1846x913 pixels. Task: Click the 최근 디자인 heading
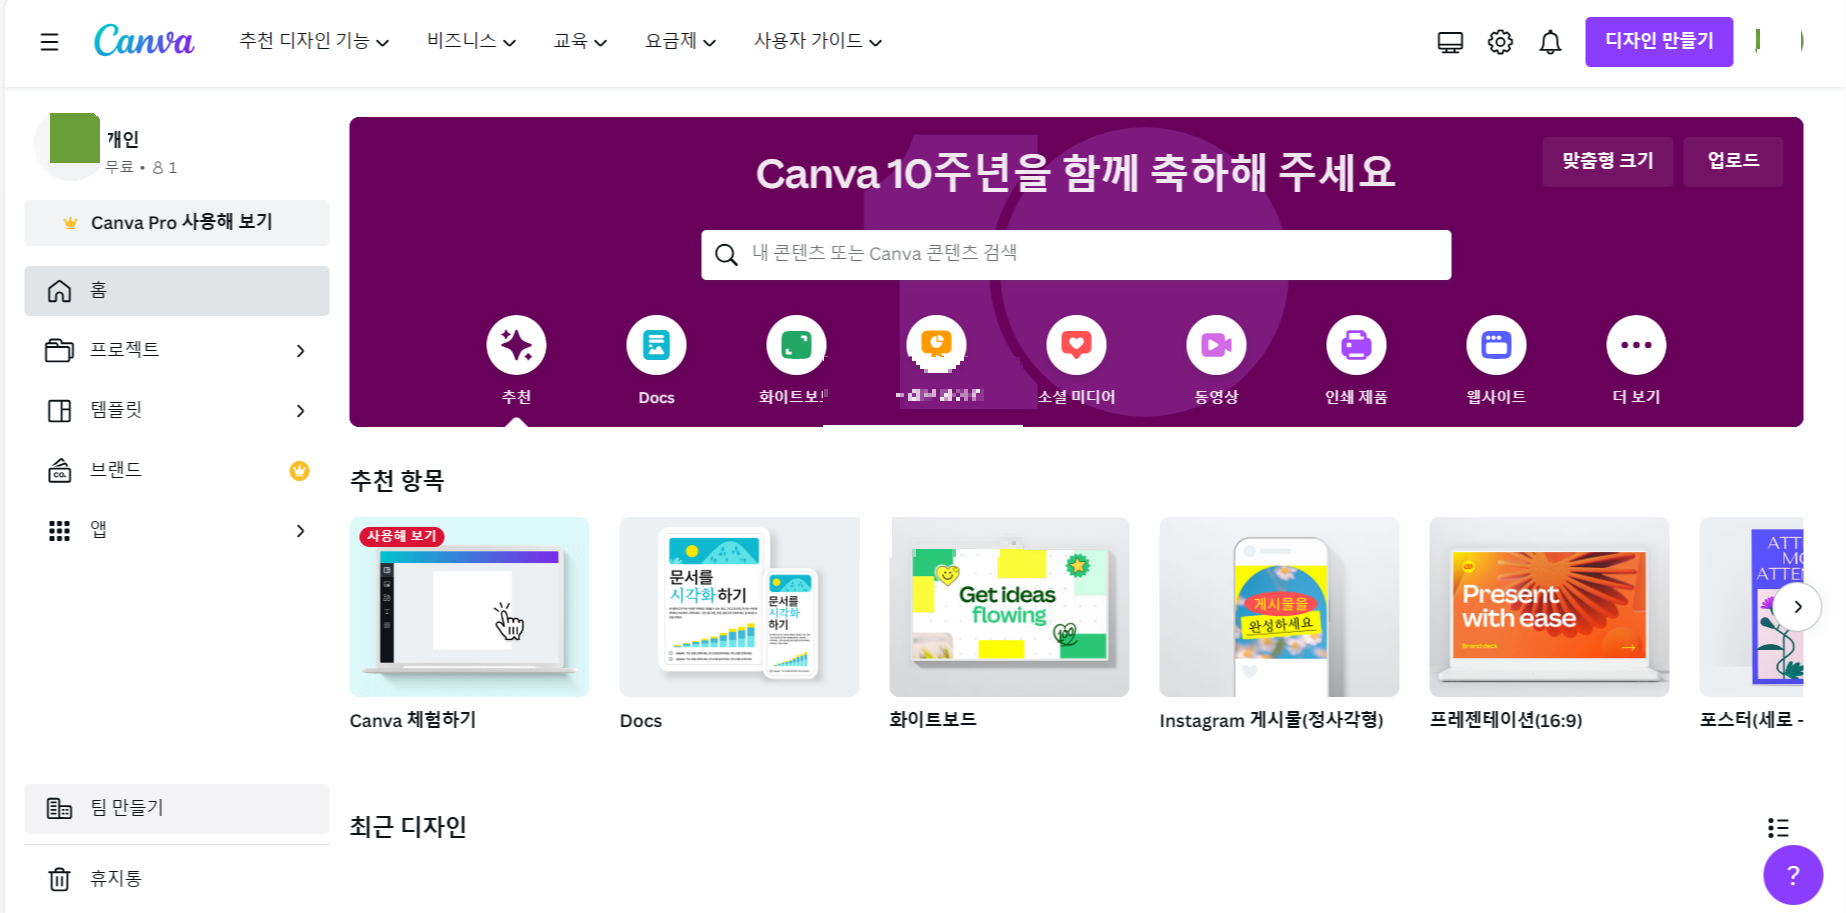click(x=408, y=827)
